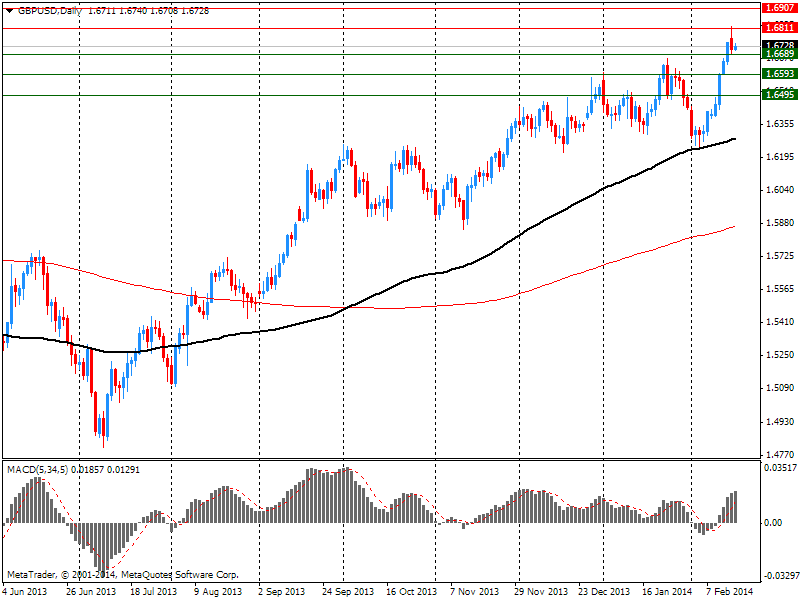Click the triangle arrow beside GBPUSD,Daily
Image resolution: width=800 pixels, height=600 pixels.
[9, 9]
